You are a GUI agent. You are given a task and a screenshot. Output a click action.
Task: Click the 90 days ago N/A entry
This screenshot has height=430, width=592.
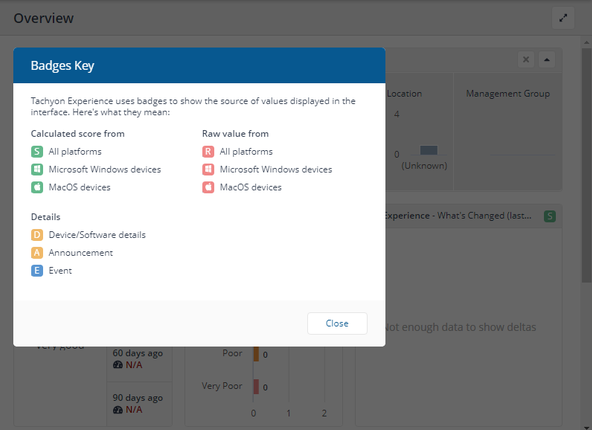138,404
